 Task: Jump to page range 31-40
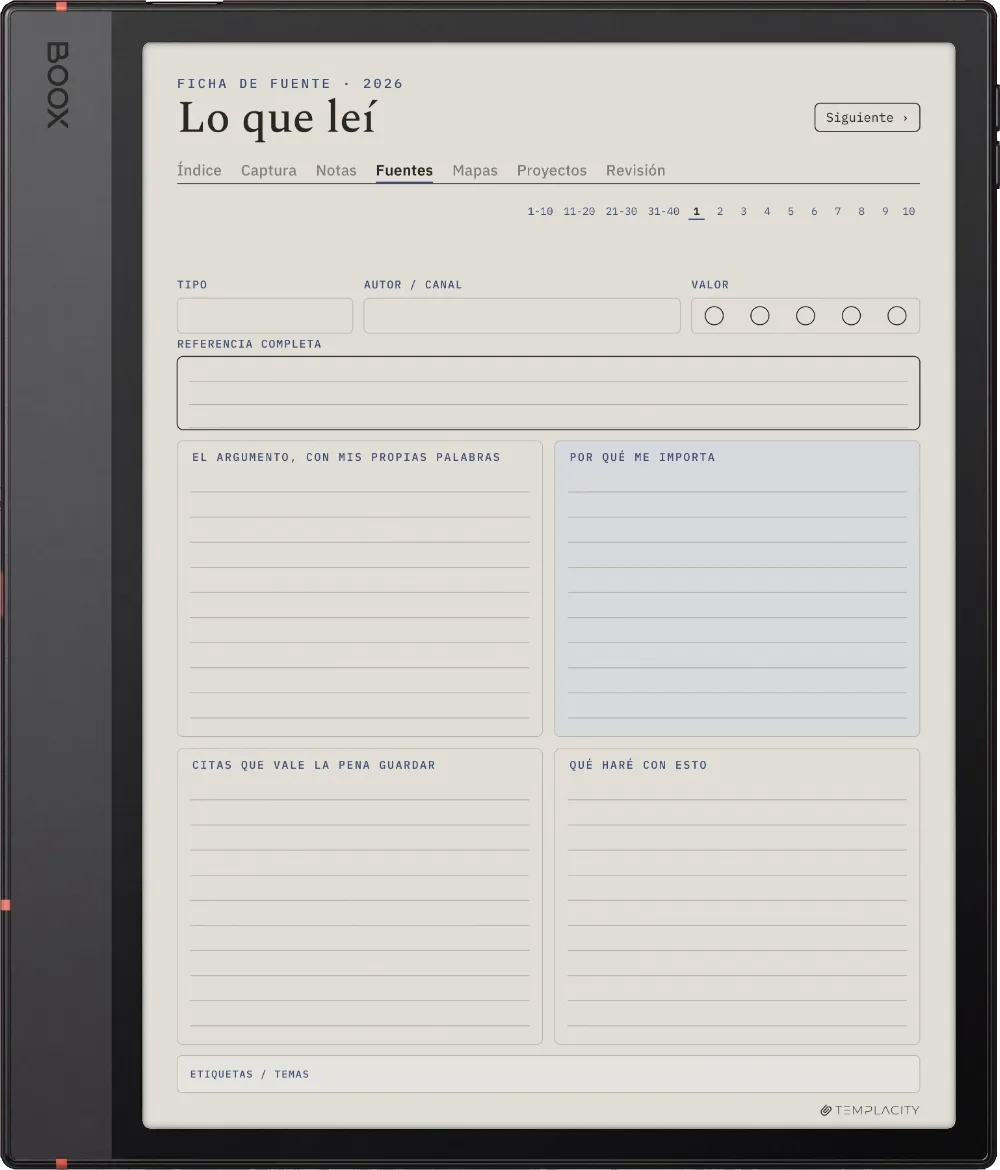pyautogui.click(x=663, y=212)
